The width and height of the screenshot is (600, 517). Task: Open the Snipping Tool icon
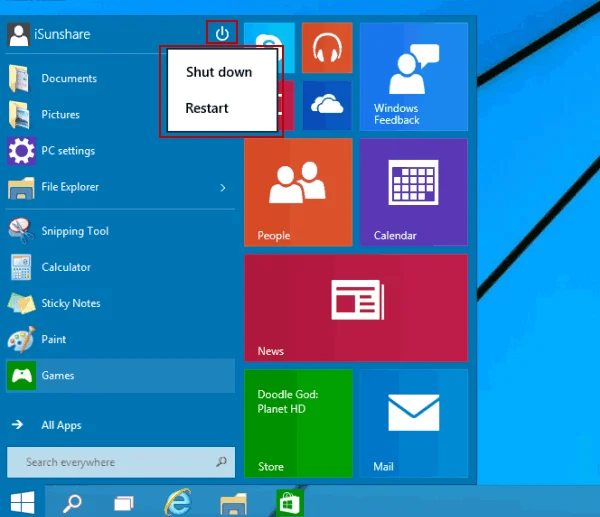click(x=21, y=231)
